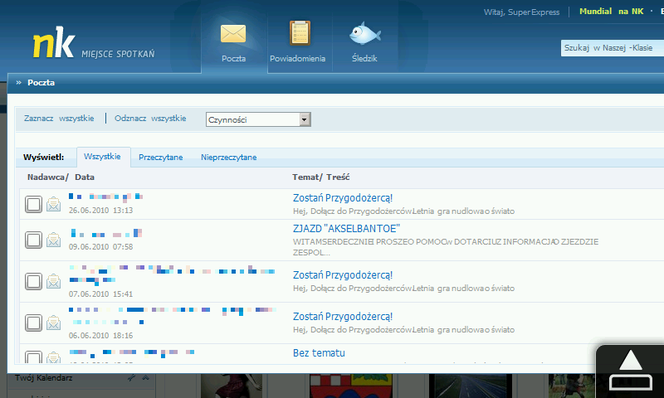Click envelope icon of 26.06.2010 13:13 message
This screenshot has width=664, height=398.
tap(53, 204)
